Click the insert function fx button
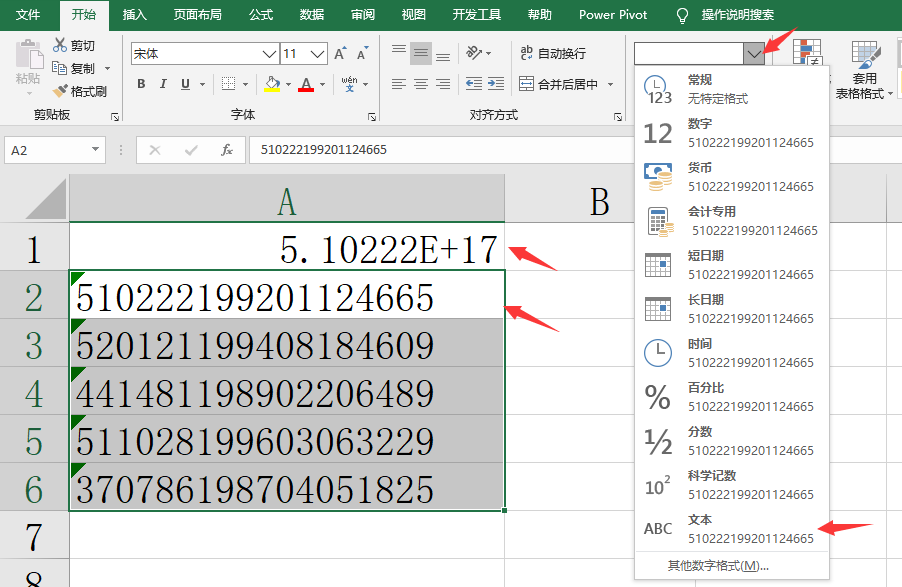This screenshot has height=587, width=902. point(227,150)
